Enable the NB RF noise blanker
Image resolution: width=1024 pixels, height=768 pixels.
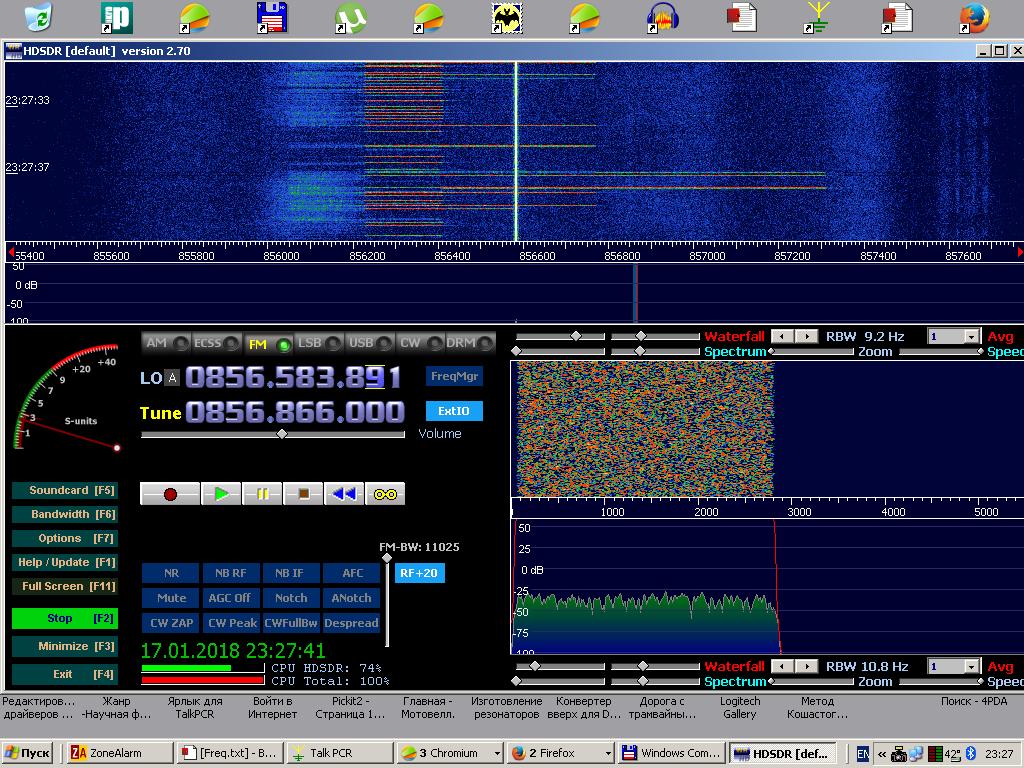[x=231, y=573]
